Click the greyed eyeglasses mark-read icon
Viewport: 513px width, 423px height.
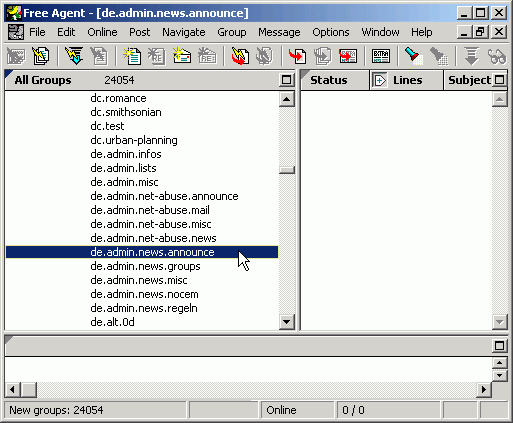point(496,56)
